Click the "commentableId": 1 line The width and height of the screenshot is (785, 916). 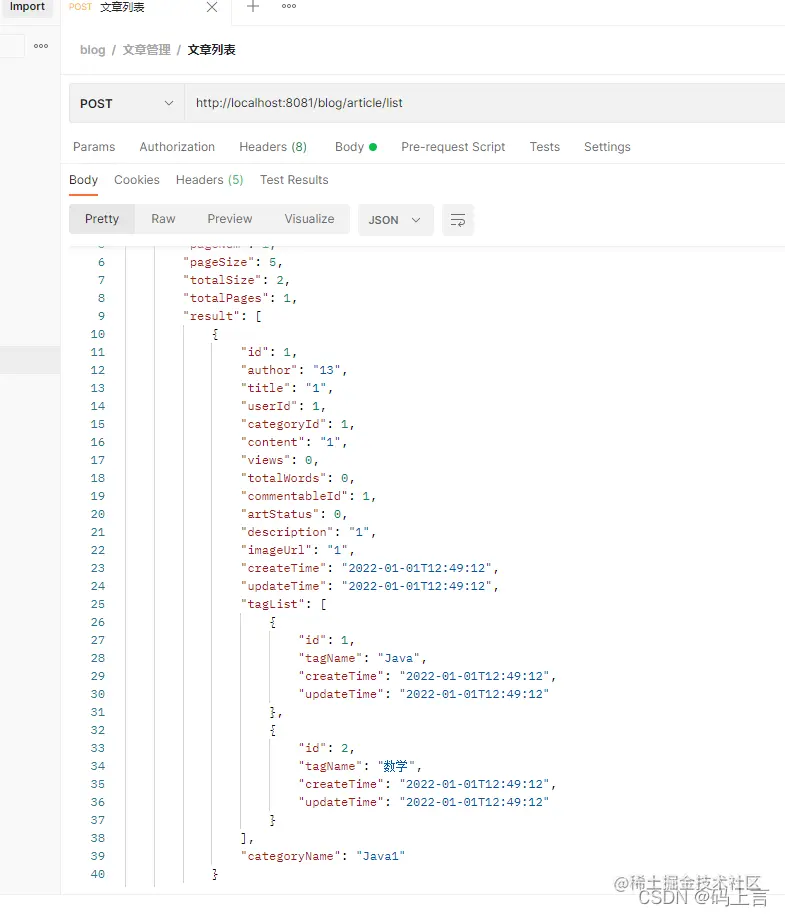pos(308,497)
